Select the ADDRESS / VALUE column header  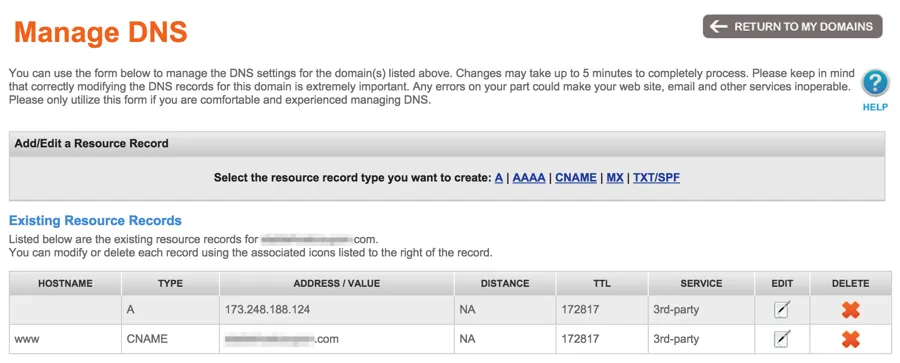337,284
